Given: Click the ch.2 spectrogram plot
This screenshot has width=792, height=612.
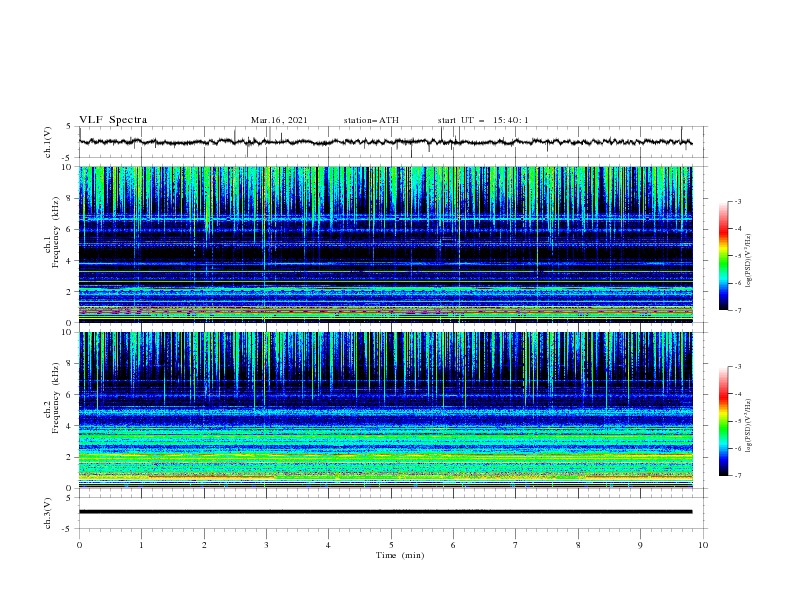Looking at the screenshot, I should [x=386, y=410].
